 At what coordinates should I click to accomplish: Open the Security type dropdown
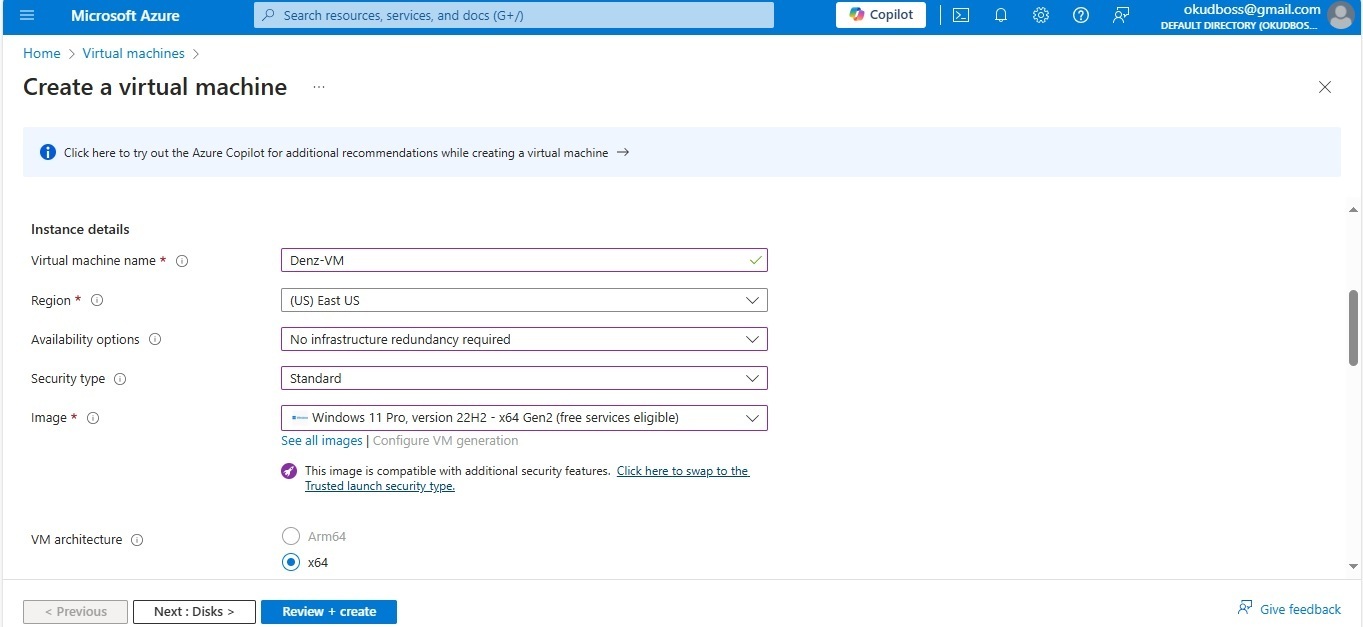(x=524, y=379)
